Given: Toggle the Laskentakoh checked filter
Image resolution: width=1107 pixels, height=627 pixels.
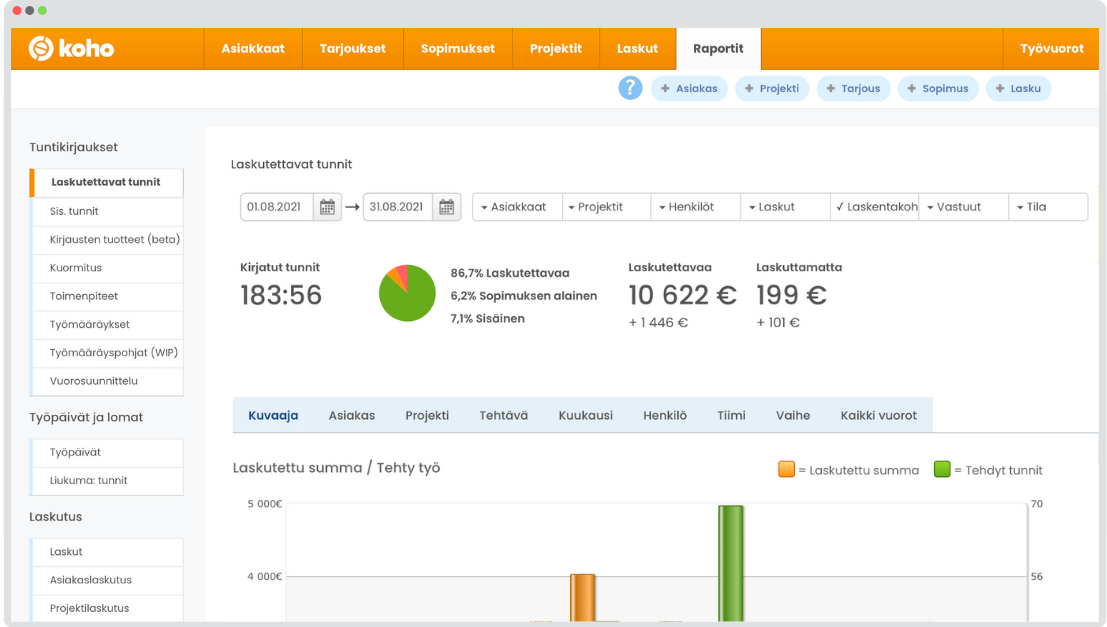Looking at the screenshot, I should pos(875,207).
